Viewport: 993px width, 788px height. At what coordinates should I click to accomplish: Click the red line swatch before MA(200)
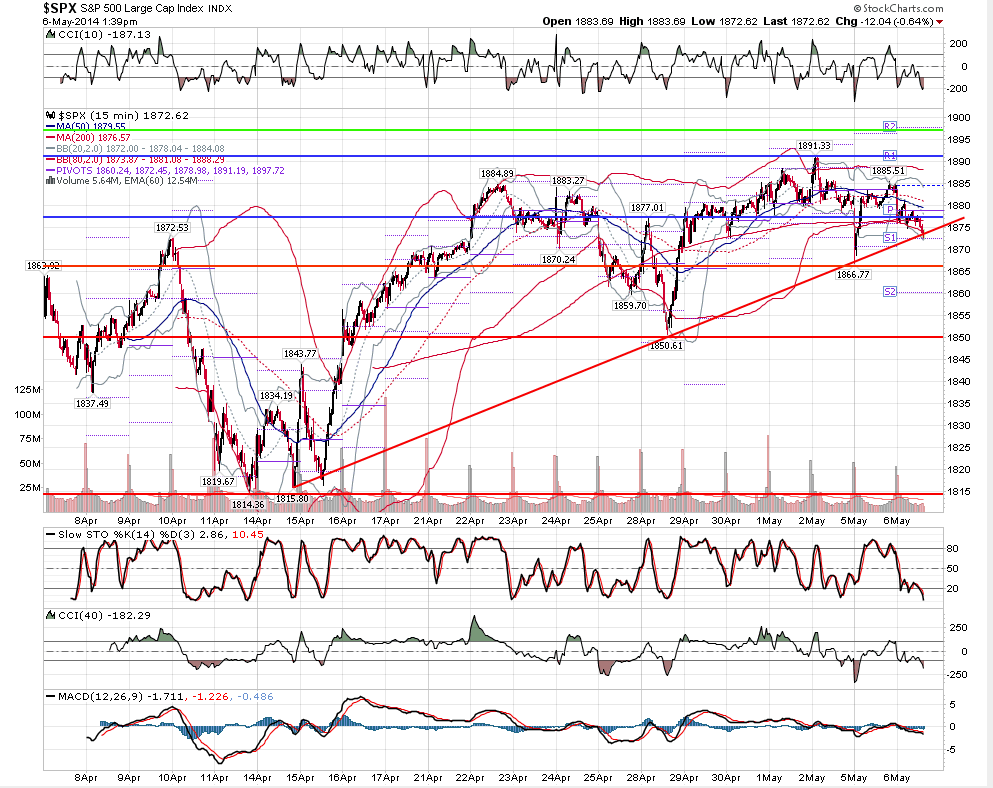click(x=50, y=137)
